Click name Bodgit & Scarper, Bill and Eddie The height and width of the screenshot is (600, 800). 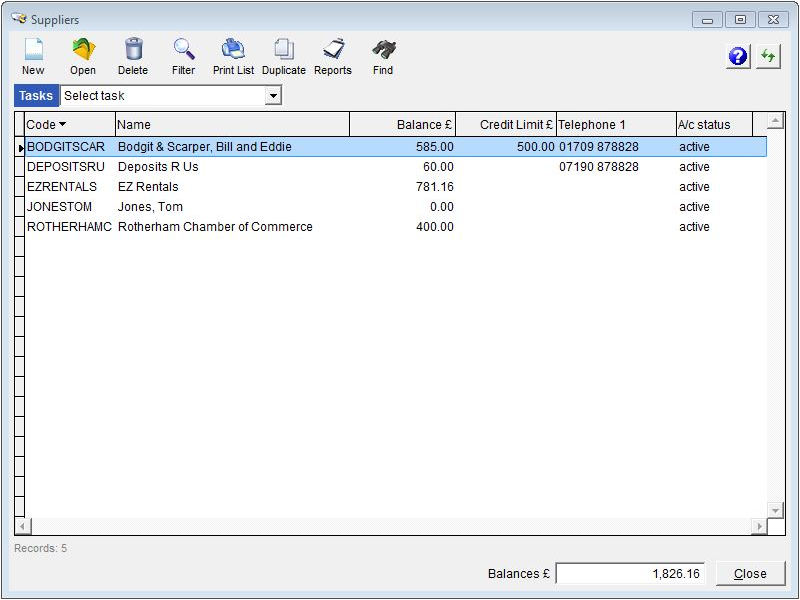click(x=205, y=147)
